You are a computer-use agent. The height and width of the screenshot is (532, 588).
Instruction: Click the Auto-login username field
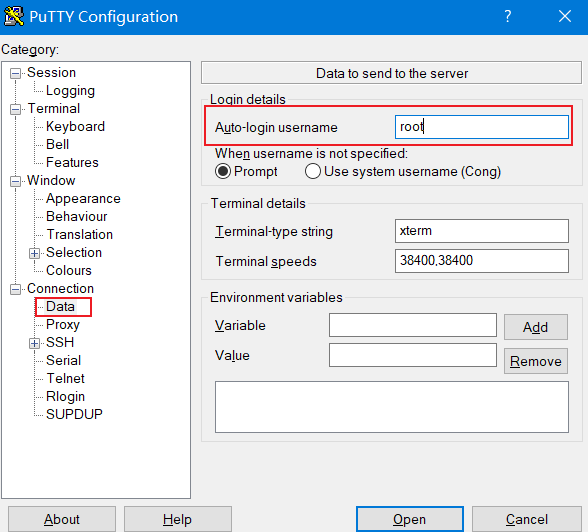pyautogui.click(x=482, y=127)
